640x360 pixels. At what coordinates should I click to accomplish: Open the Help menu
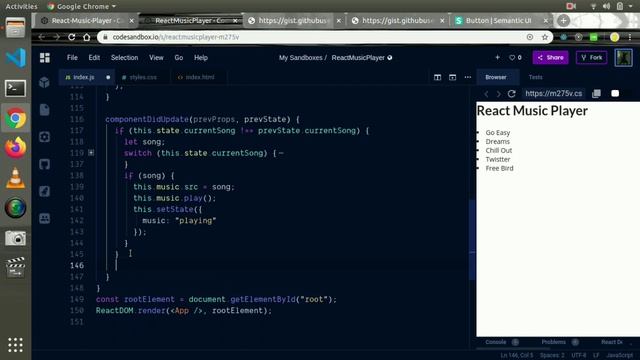tap(201, 58)
